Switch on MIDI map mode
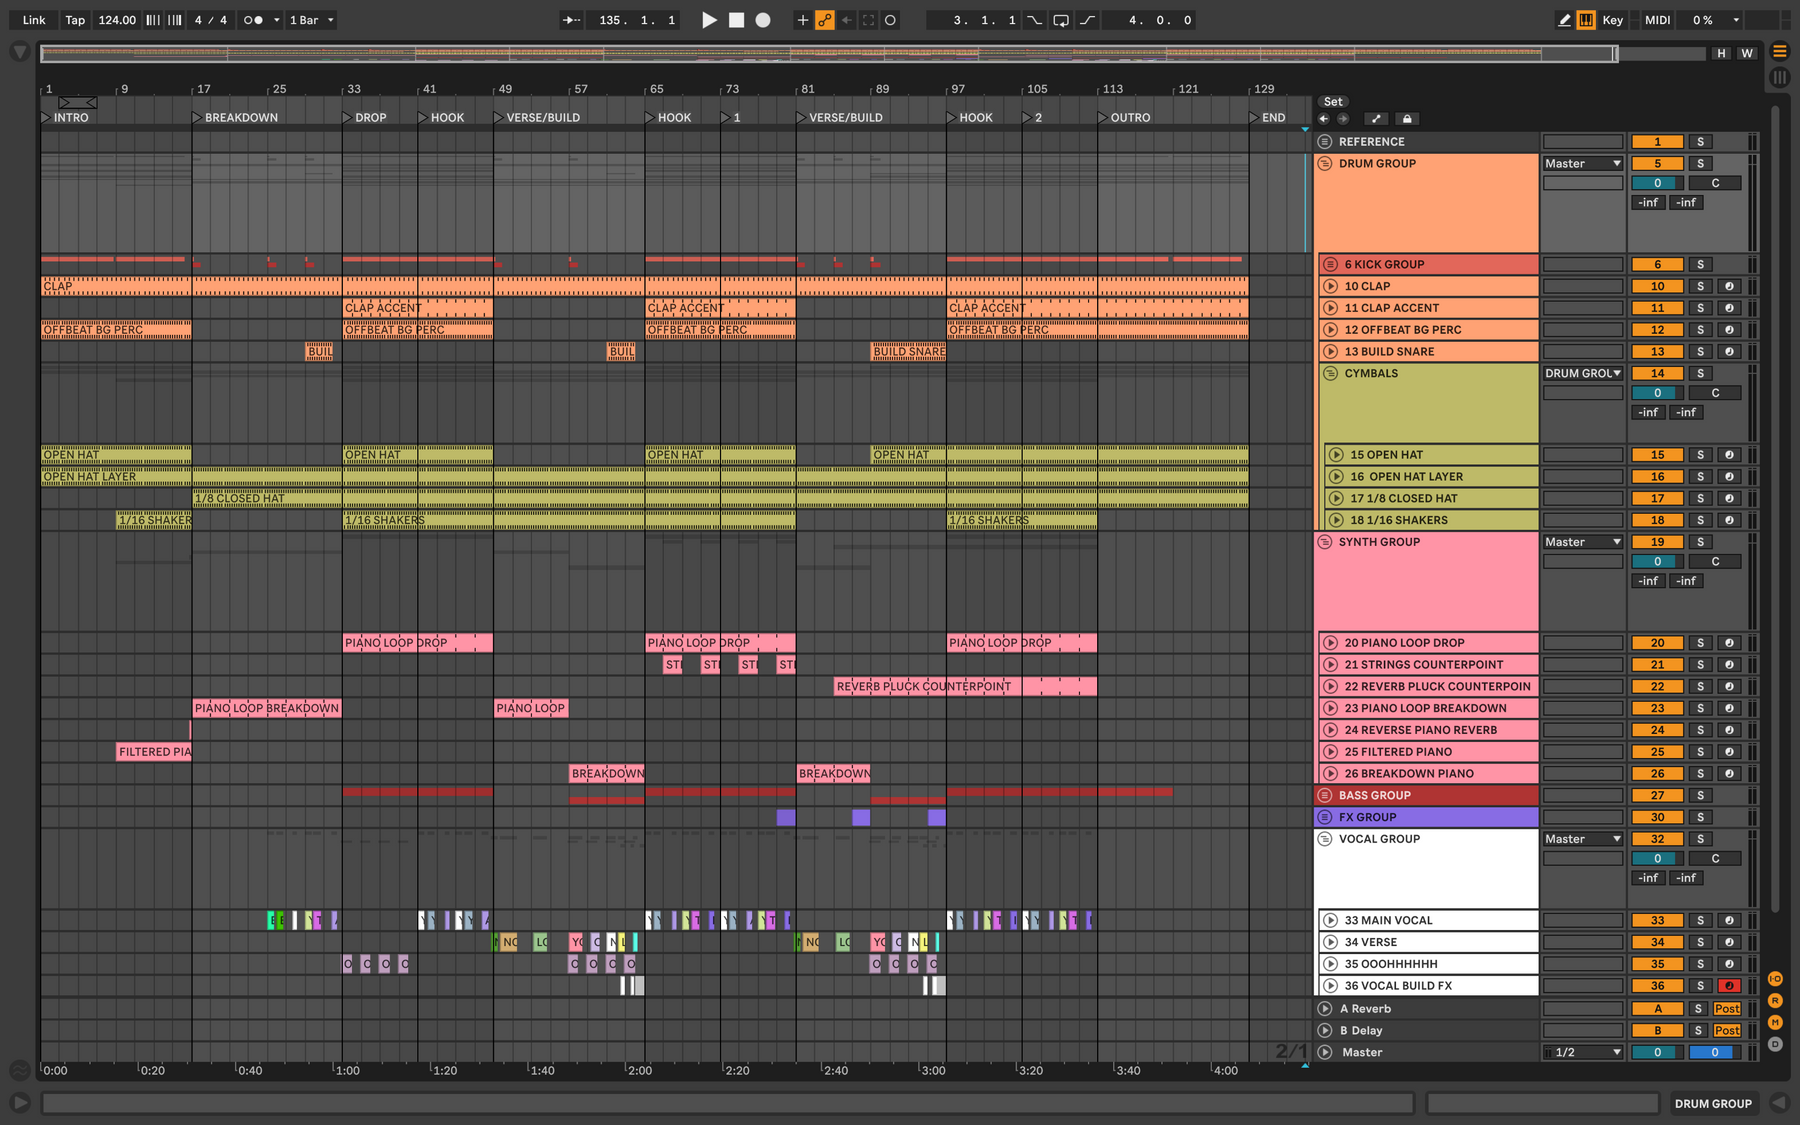 pos(1657,20)
